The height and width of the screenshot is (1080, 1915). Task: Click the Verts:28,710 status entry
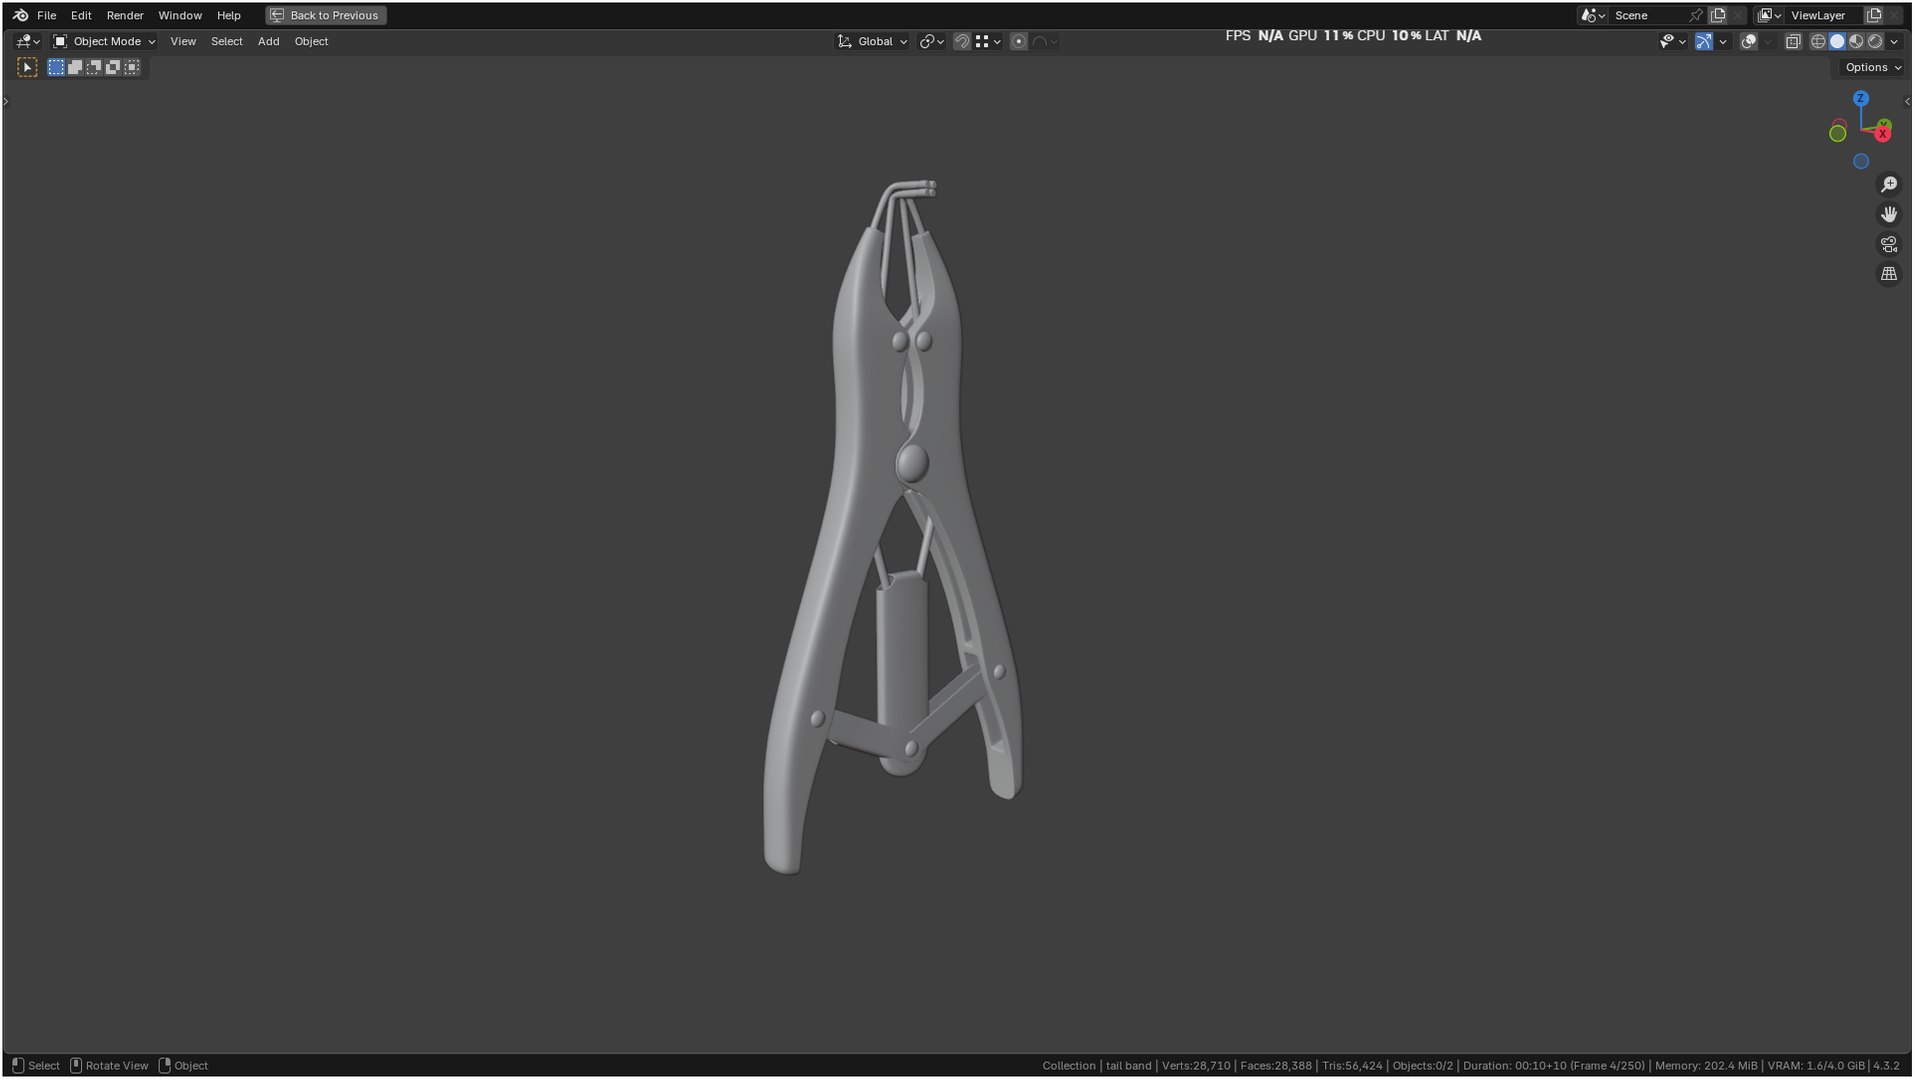click(1196, 1065)
